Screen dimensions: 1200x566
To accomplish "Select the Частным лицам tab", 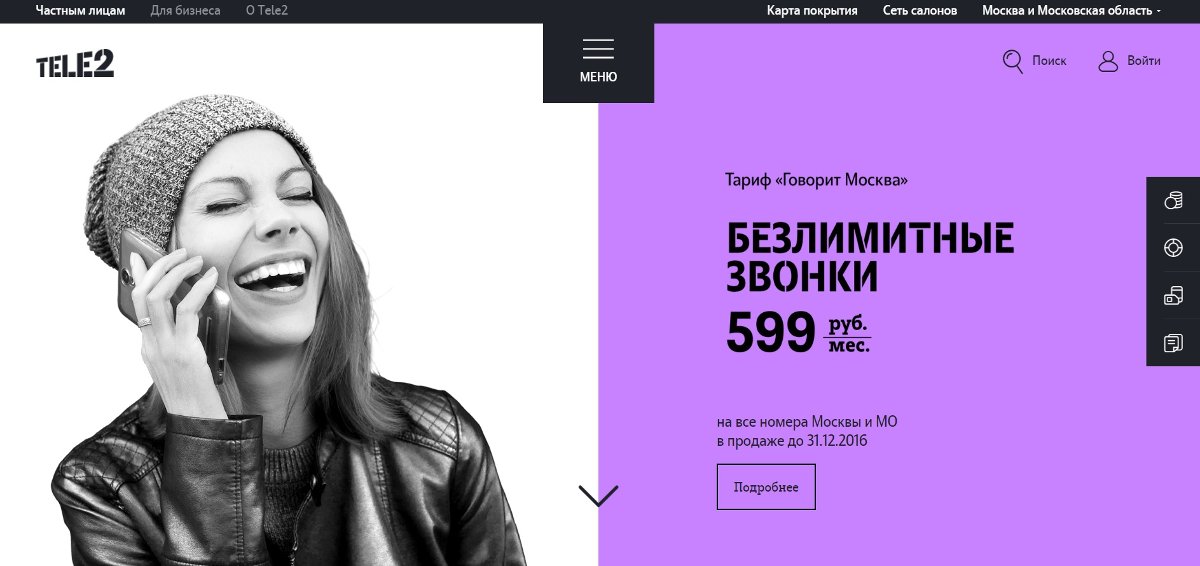I will point(81,11).
